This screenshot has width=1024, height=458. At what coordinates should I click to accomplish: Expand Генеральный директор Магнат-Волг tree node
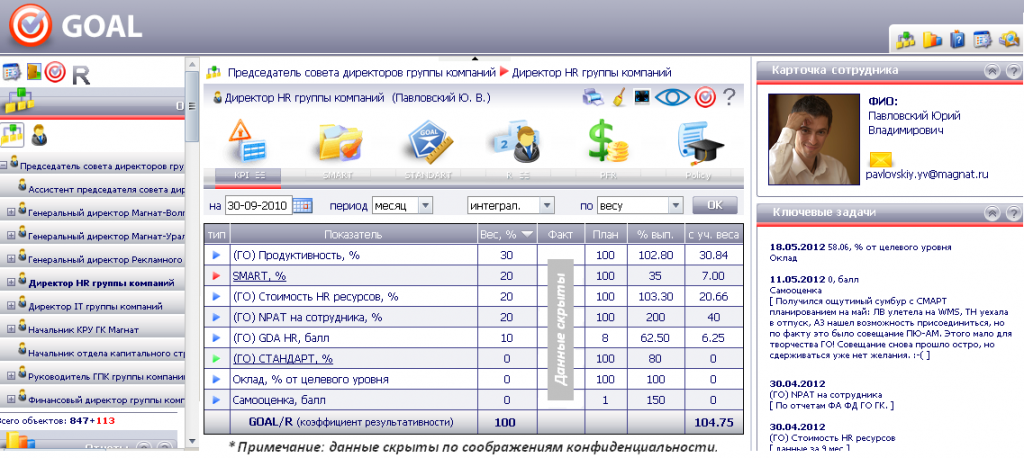pyautogui.click(x=10, y=212)
